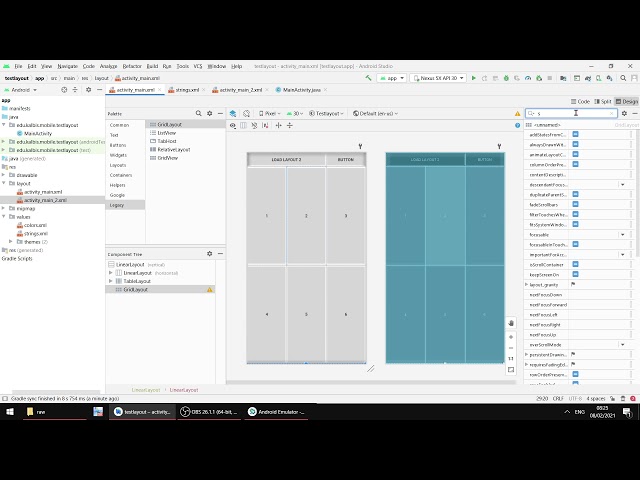Click the Palette search icon
This screenshot has height=480, width=640.
(x=198, y=113)
